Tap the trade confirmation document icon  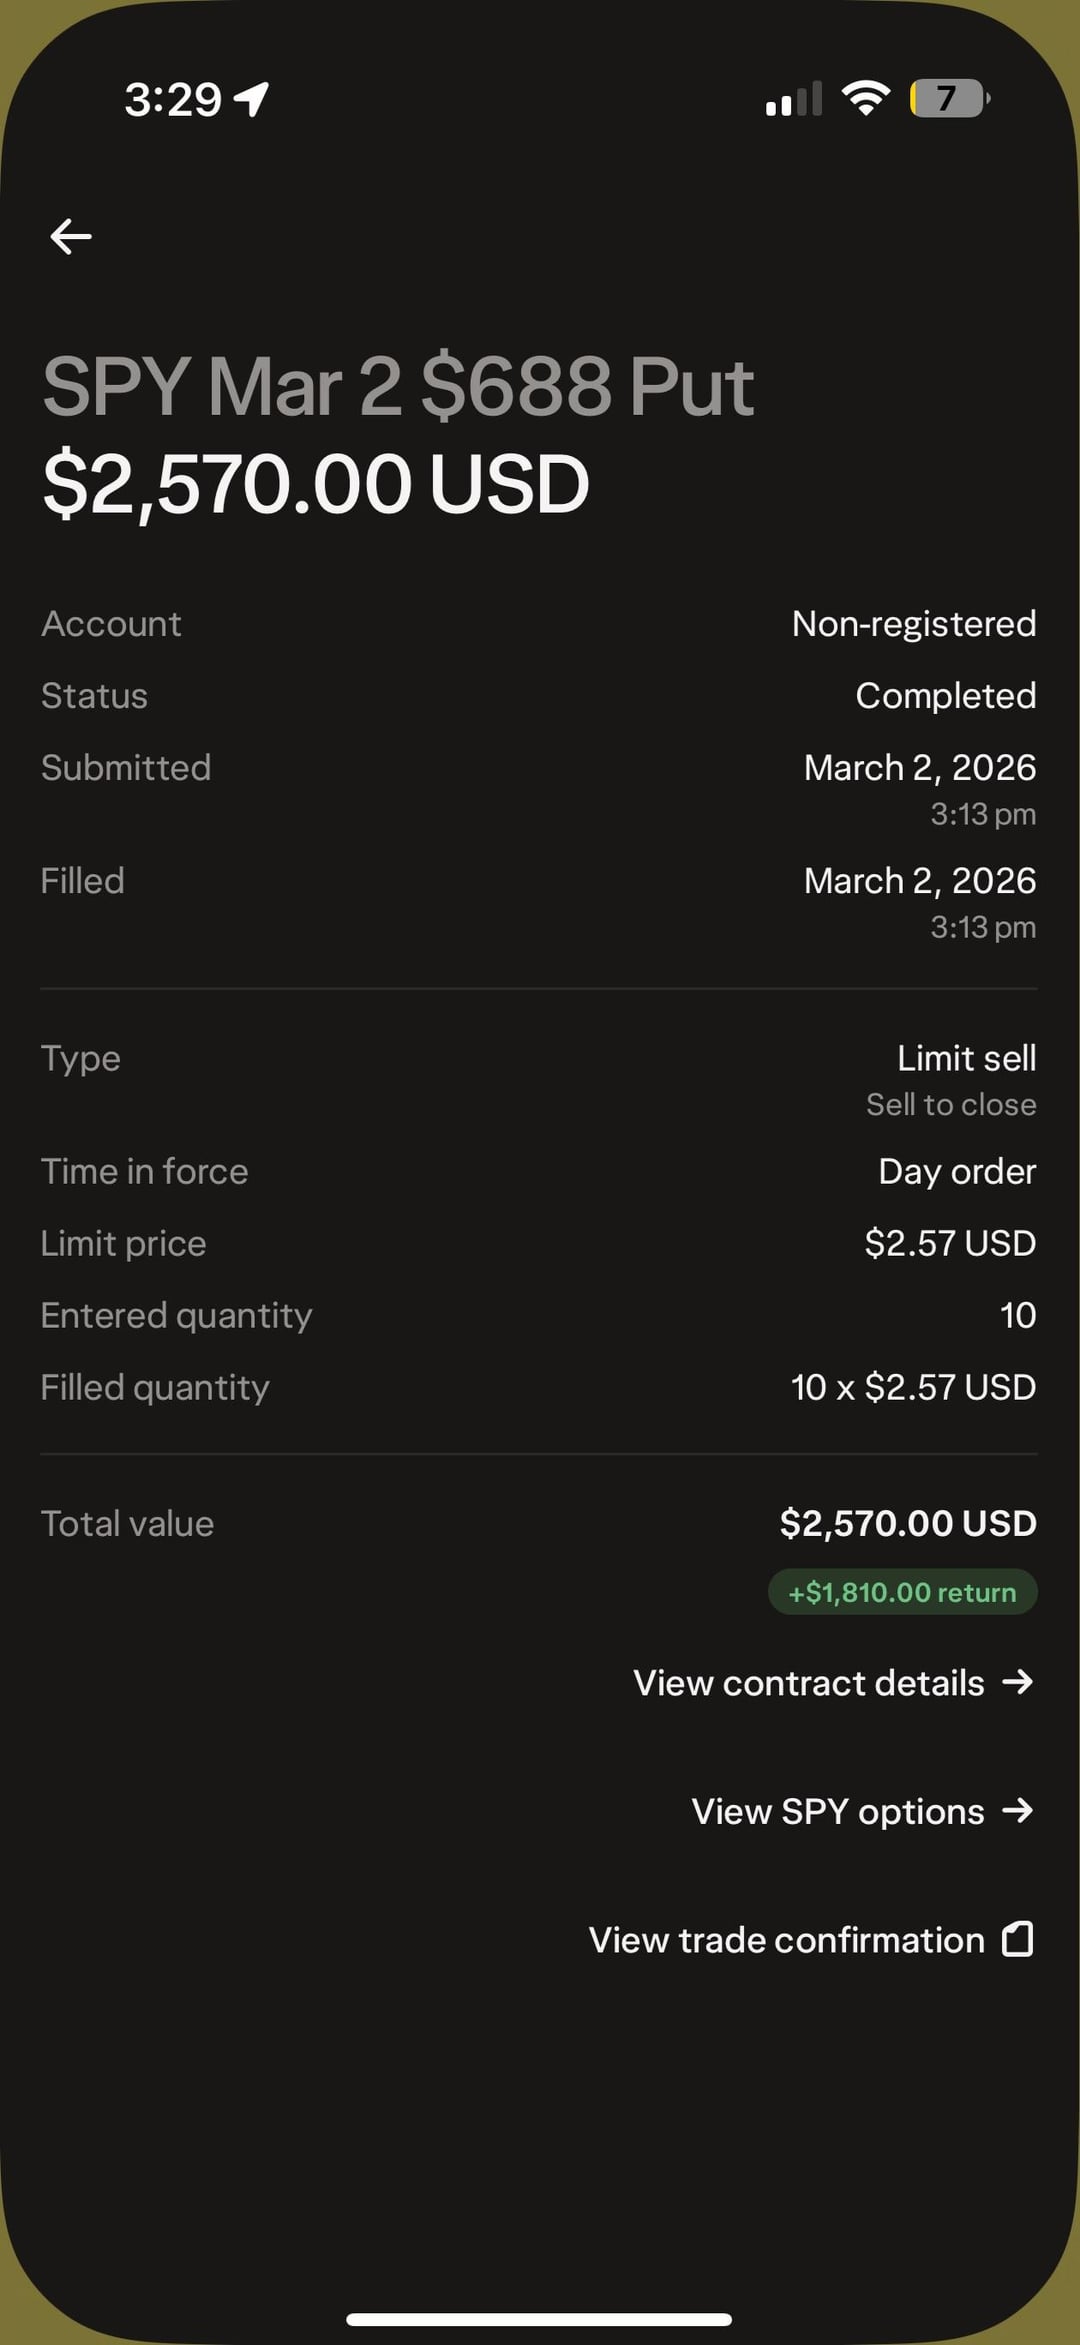point(1018,1939)
